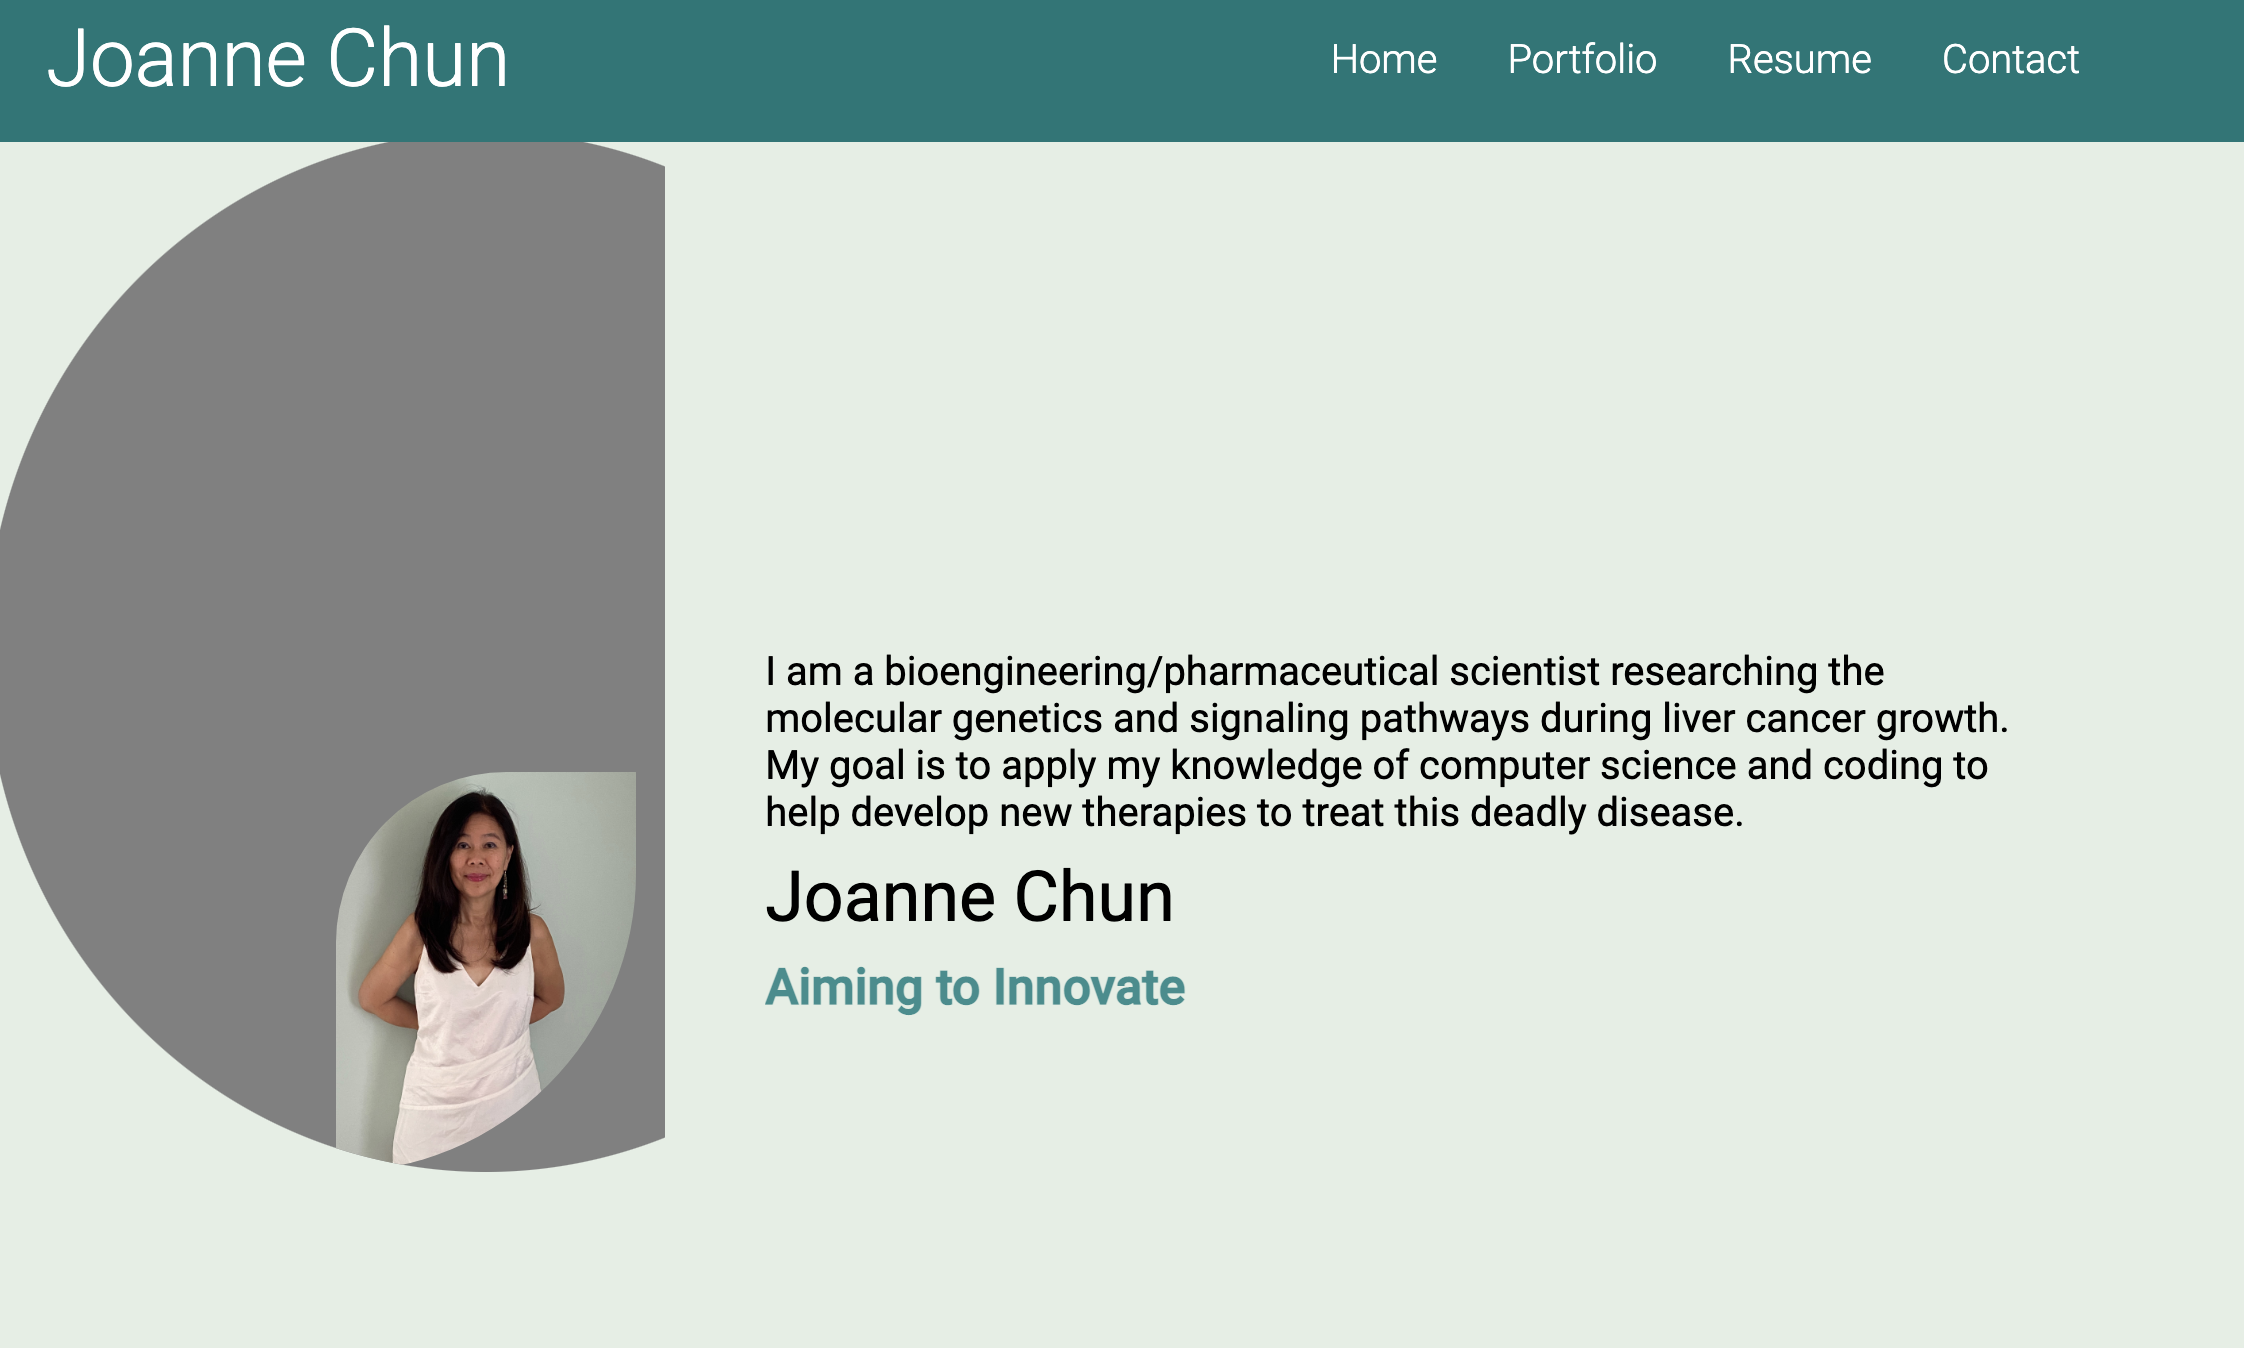Click empty teal header area left of Home

click(900, 70)
